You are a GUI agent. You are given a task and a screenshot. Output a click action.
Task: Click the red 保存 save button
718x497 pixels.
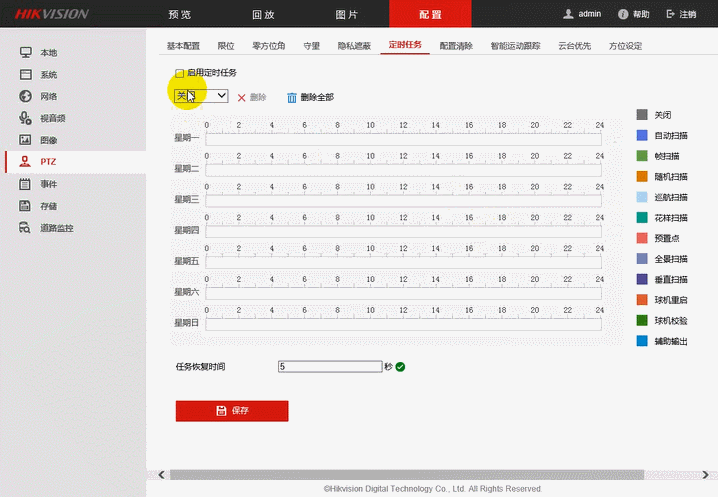(x=232, y=411)
